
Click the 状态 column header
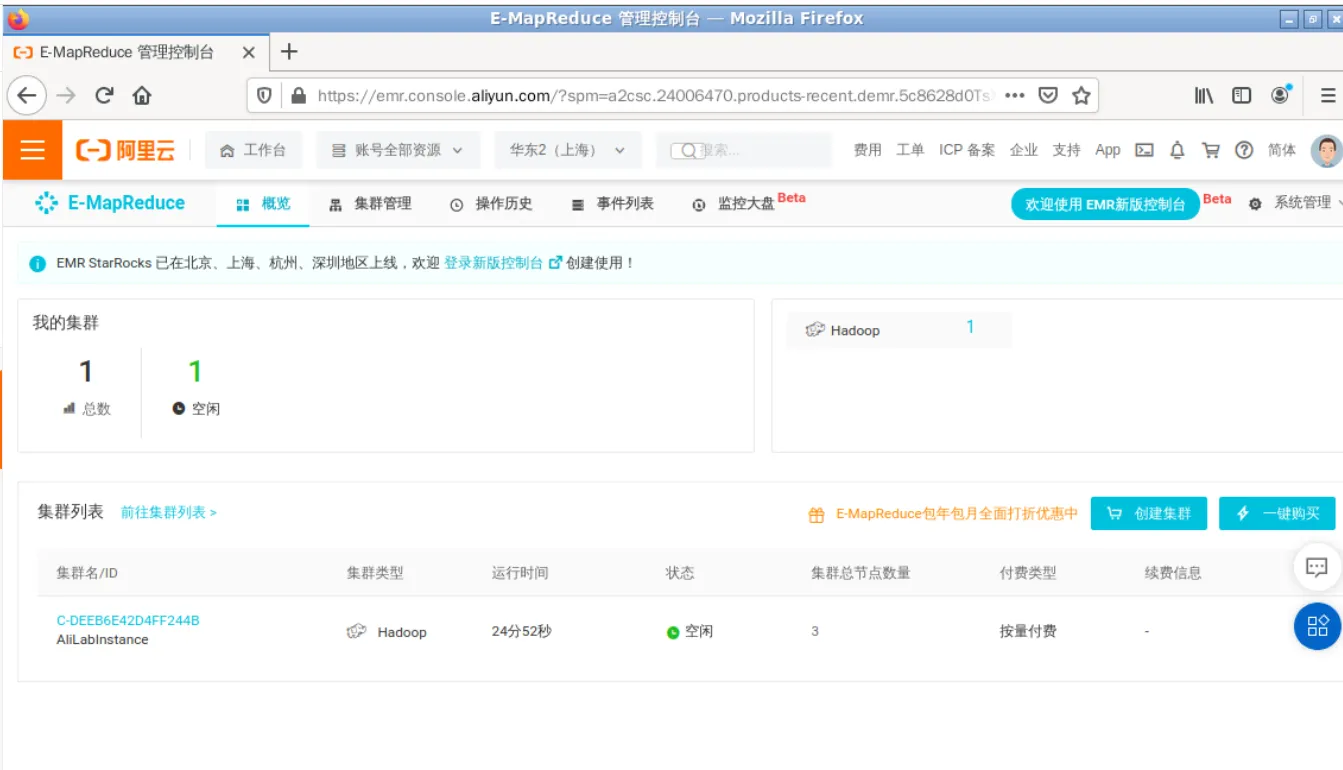tap(680, 573)
